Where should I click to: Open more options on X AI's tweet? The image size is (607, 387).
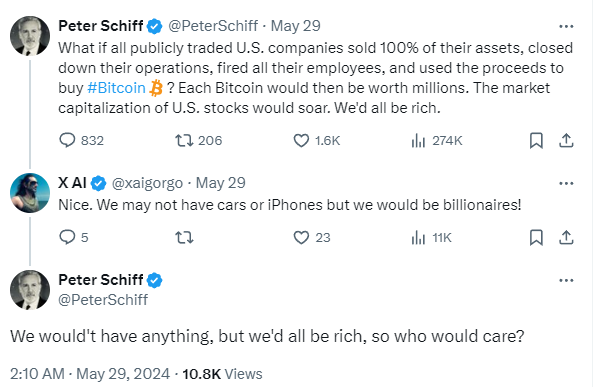click(566, 183)
